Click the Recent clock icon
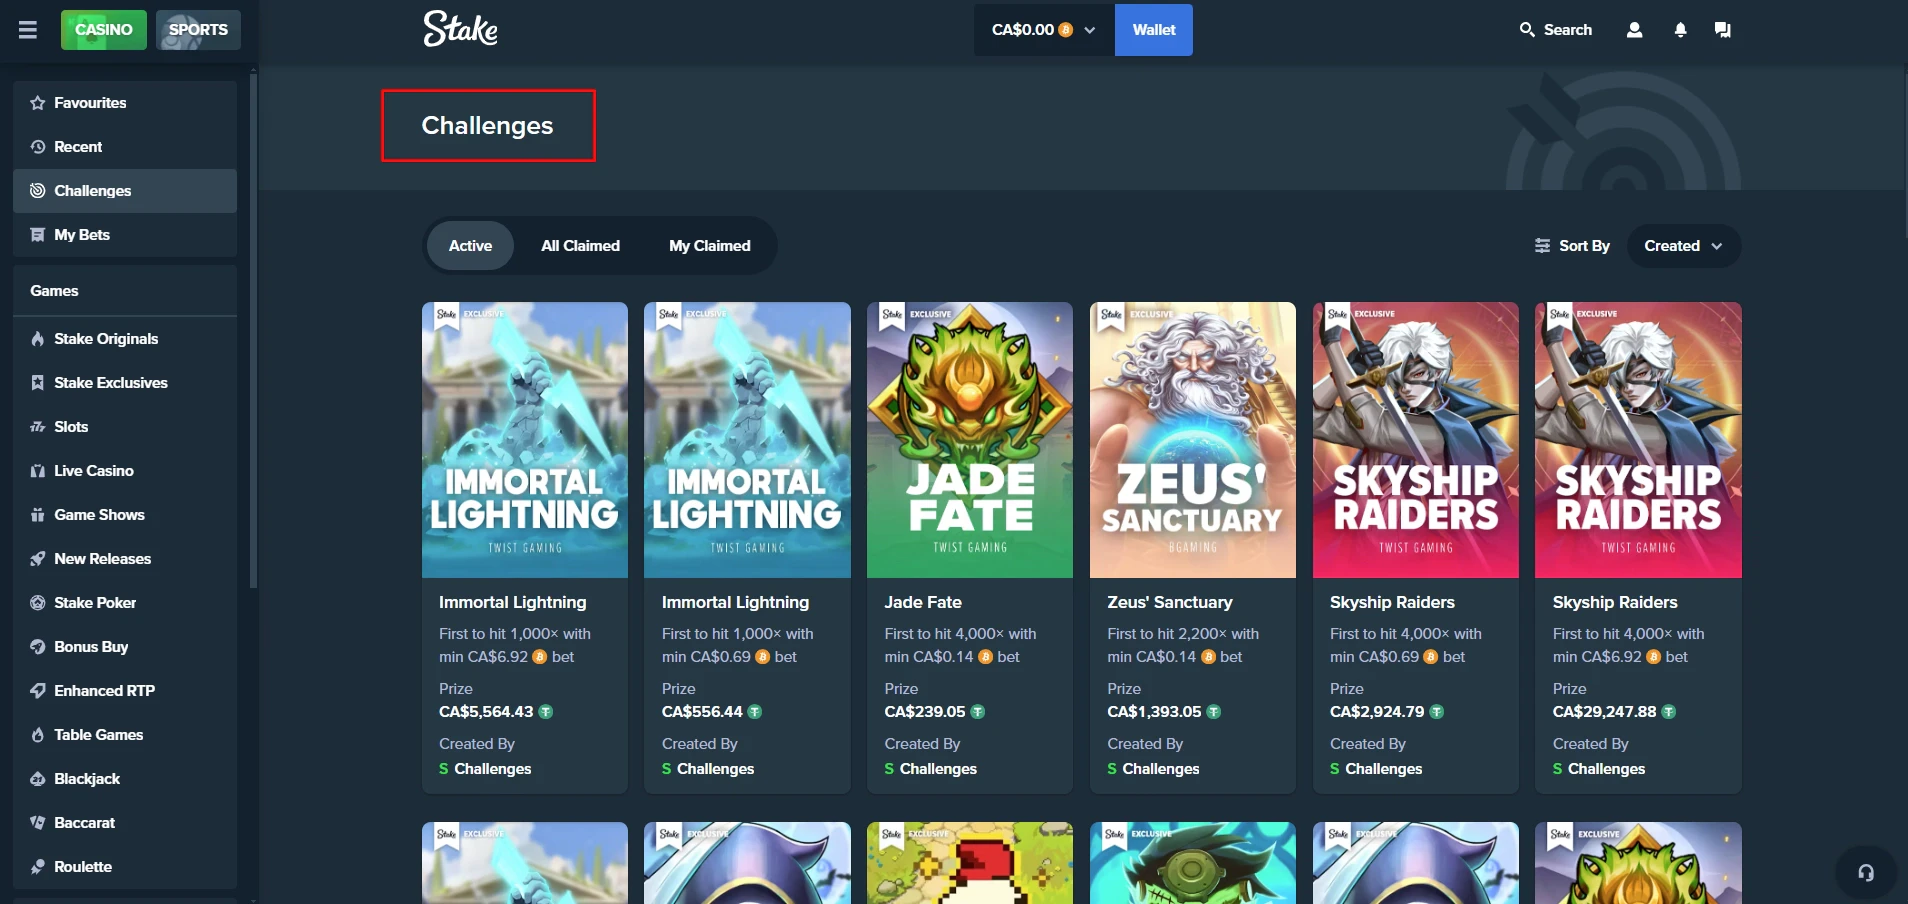The image size is (1908, 904). 38,147
